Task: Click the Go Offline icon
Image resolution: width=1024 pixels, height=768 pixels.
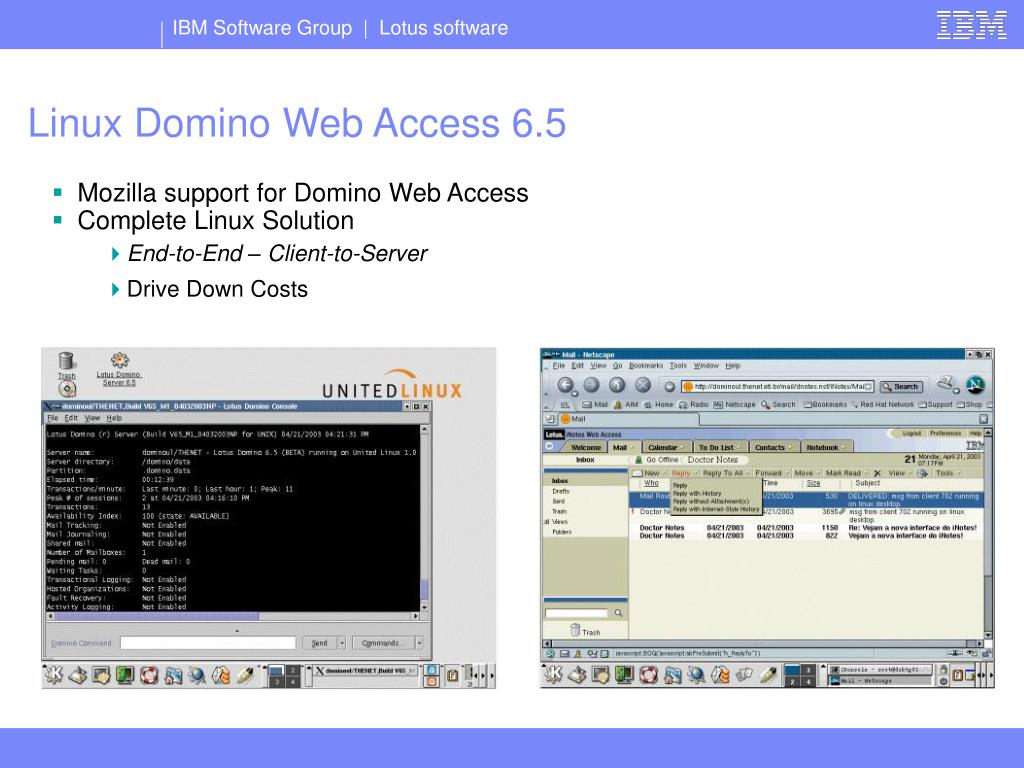Action: point(639,460)
